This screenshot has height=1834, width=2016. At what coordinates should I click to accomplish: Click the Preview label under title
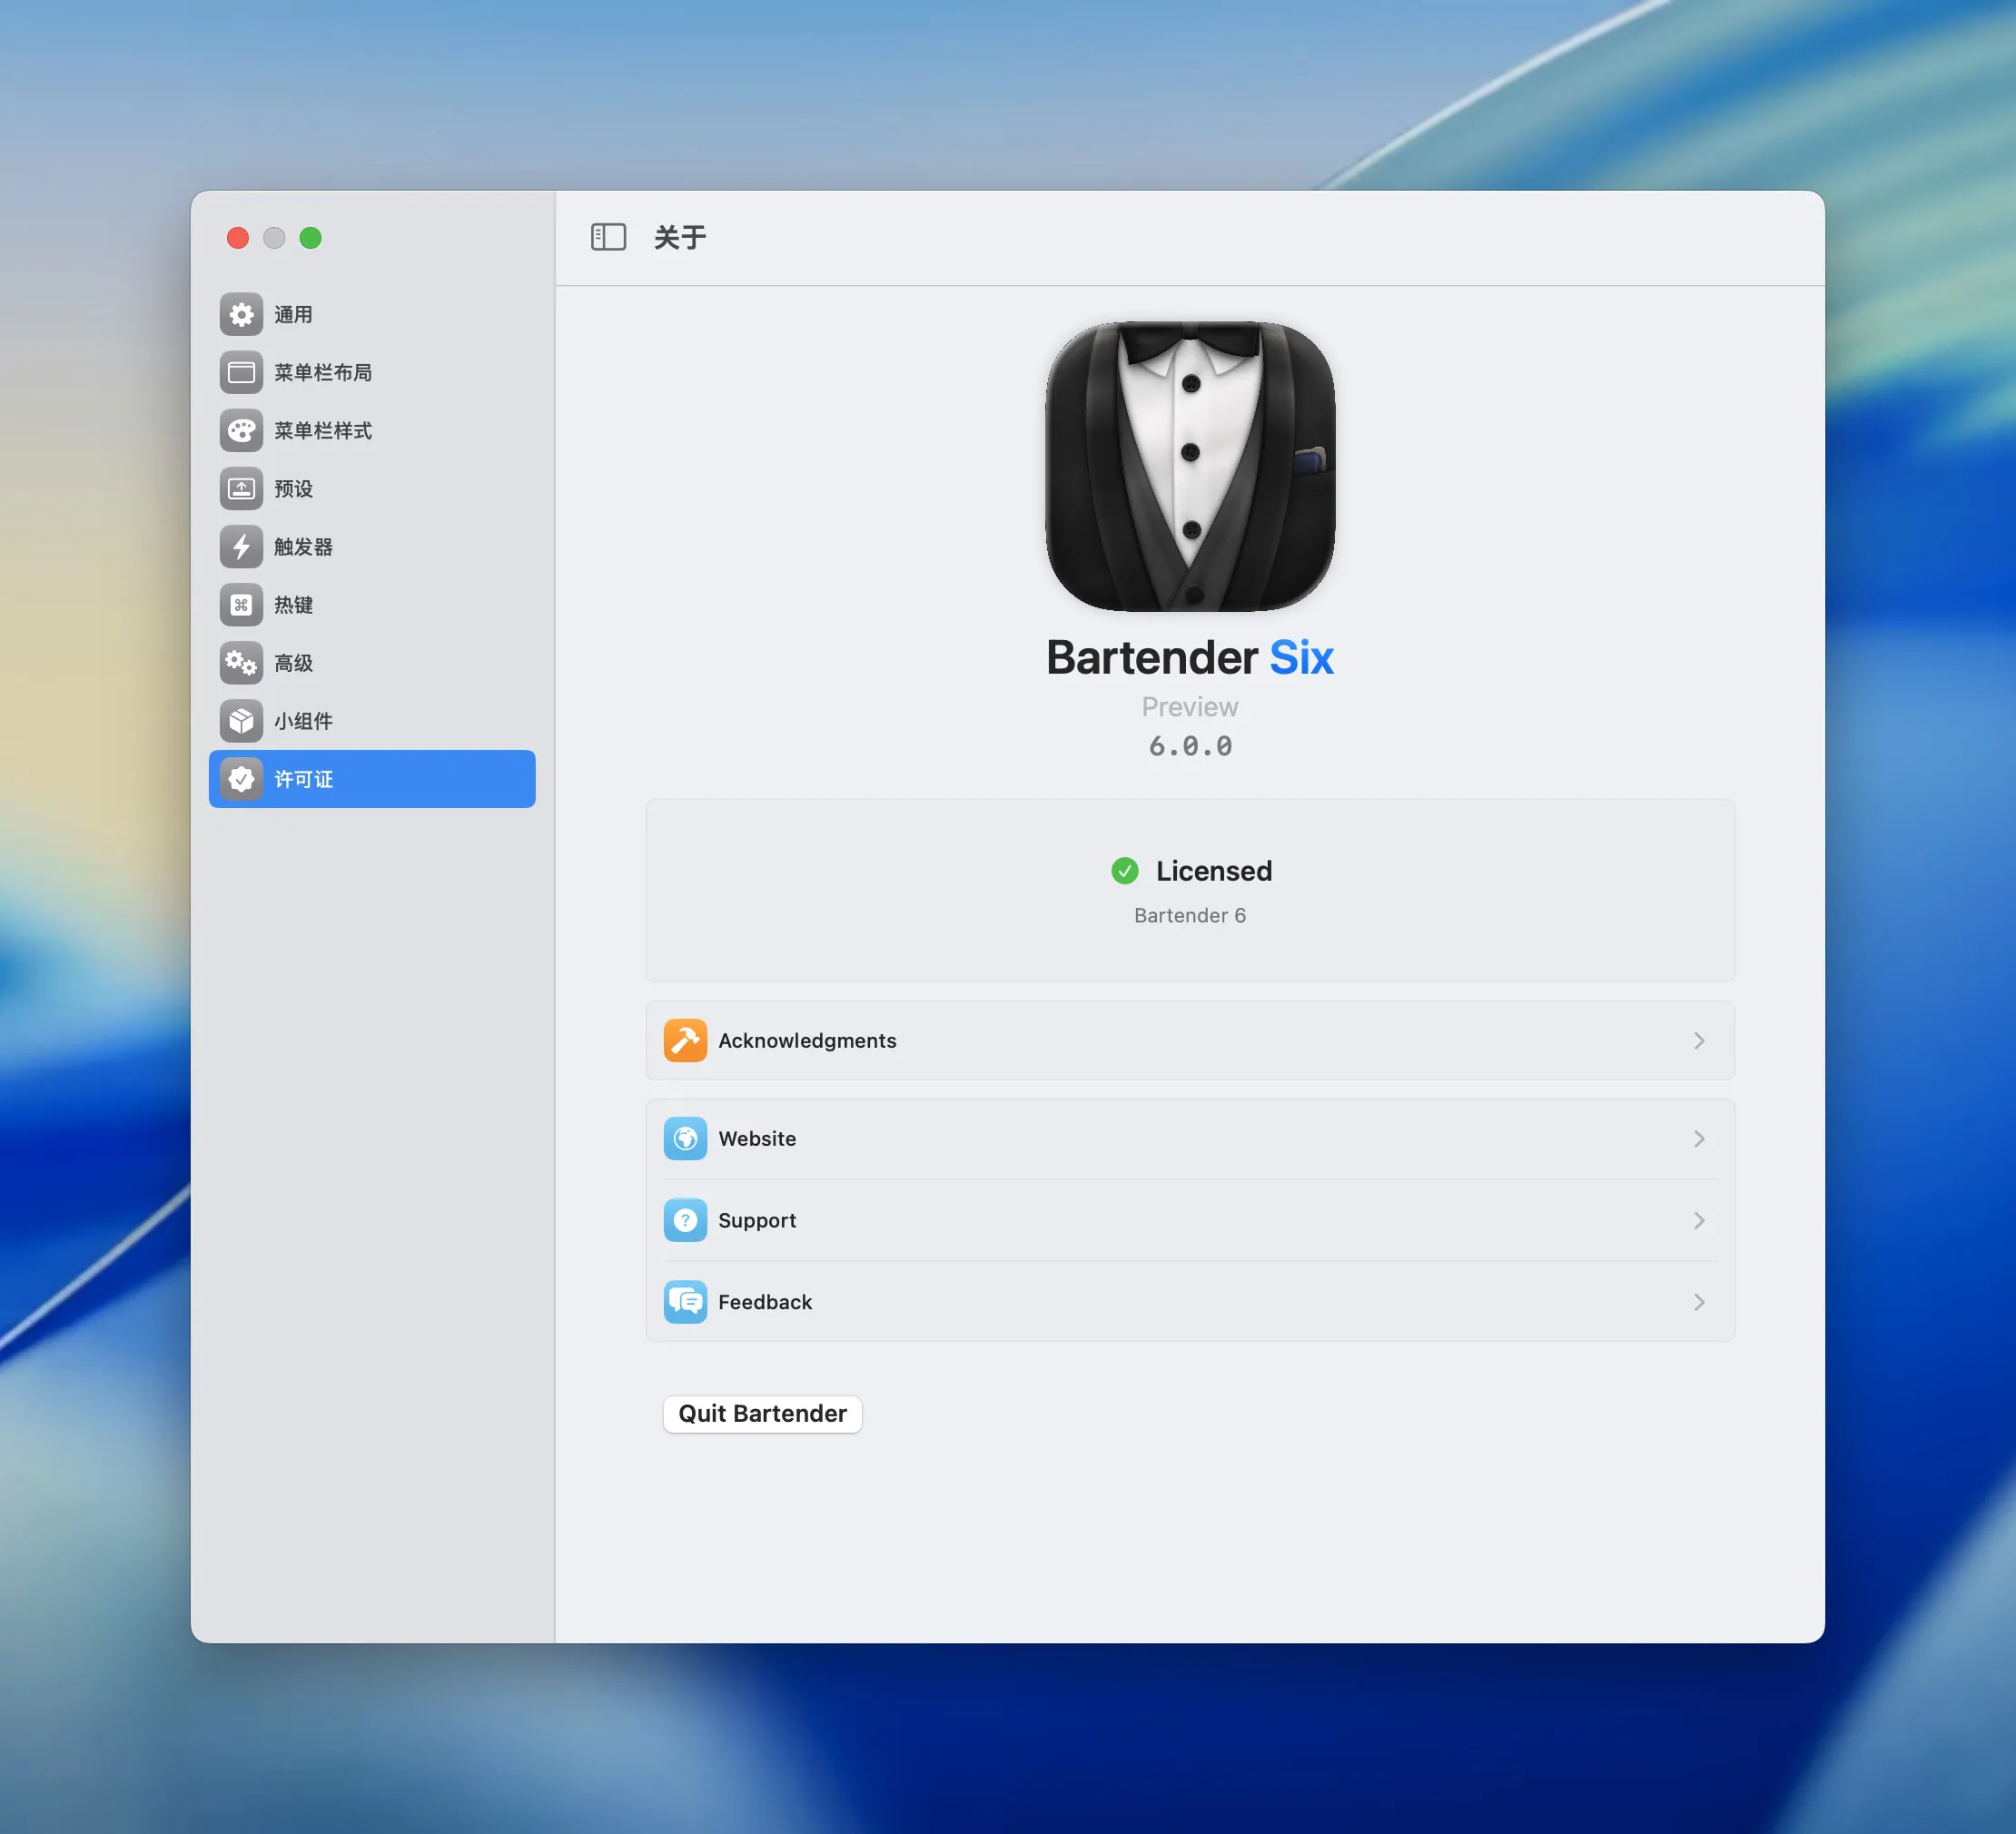[1190, 707]
